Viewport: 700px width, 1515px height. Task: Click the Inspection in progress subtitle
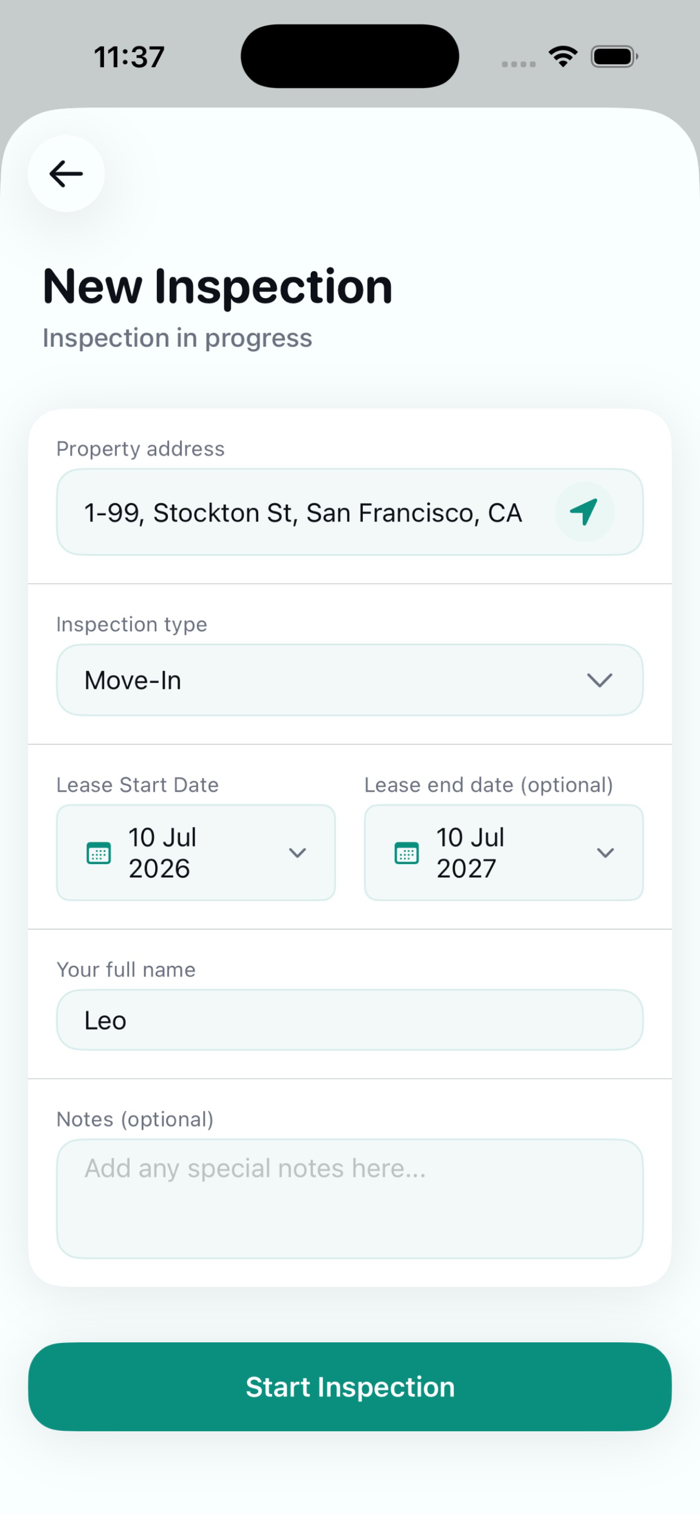pyautogui.click(x=177, y=338)
